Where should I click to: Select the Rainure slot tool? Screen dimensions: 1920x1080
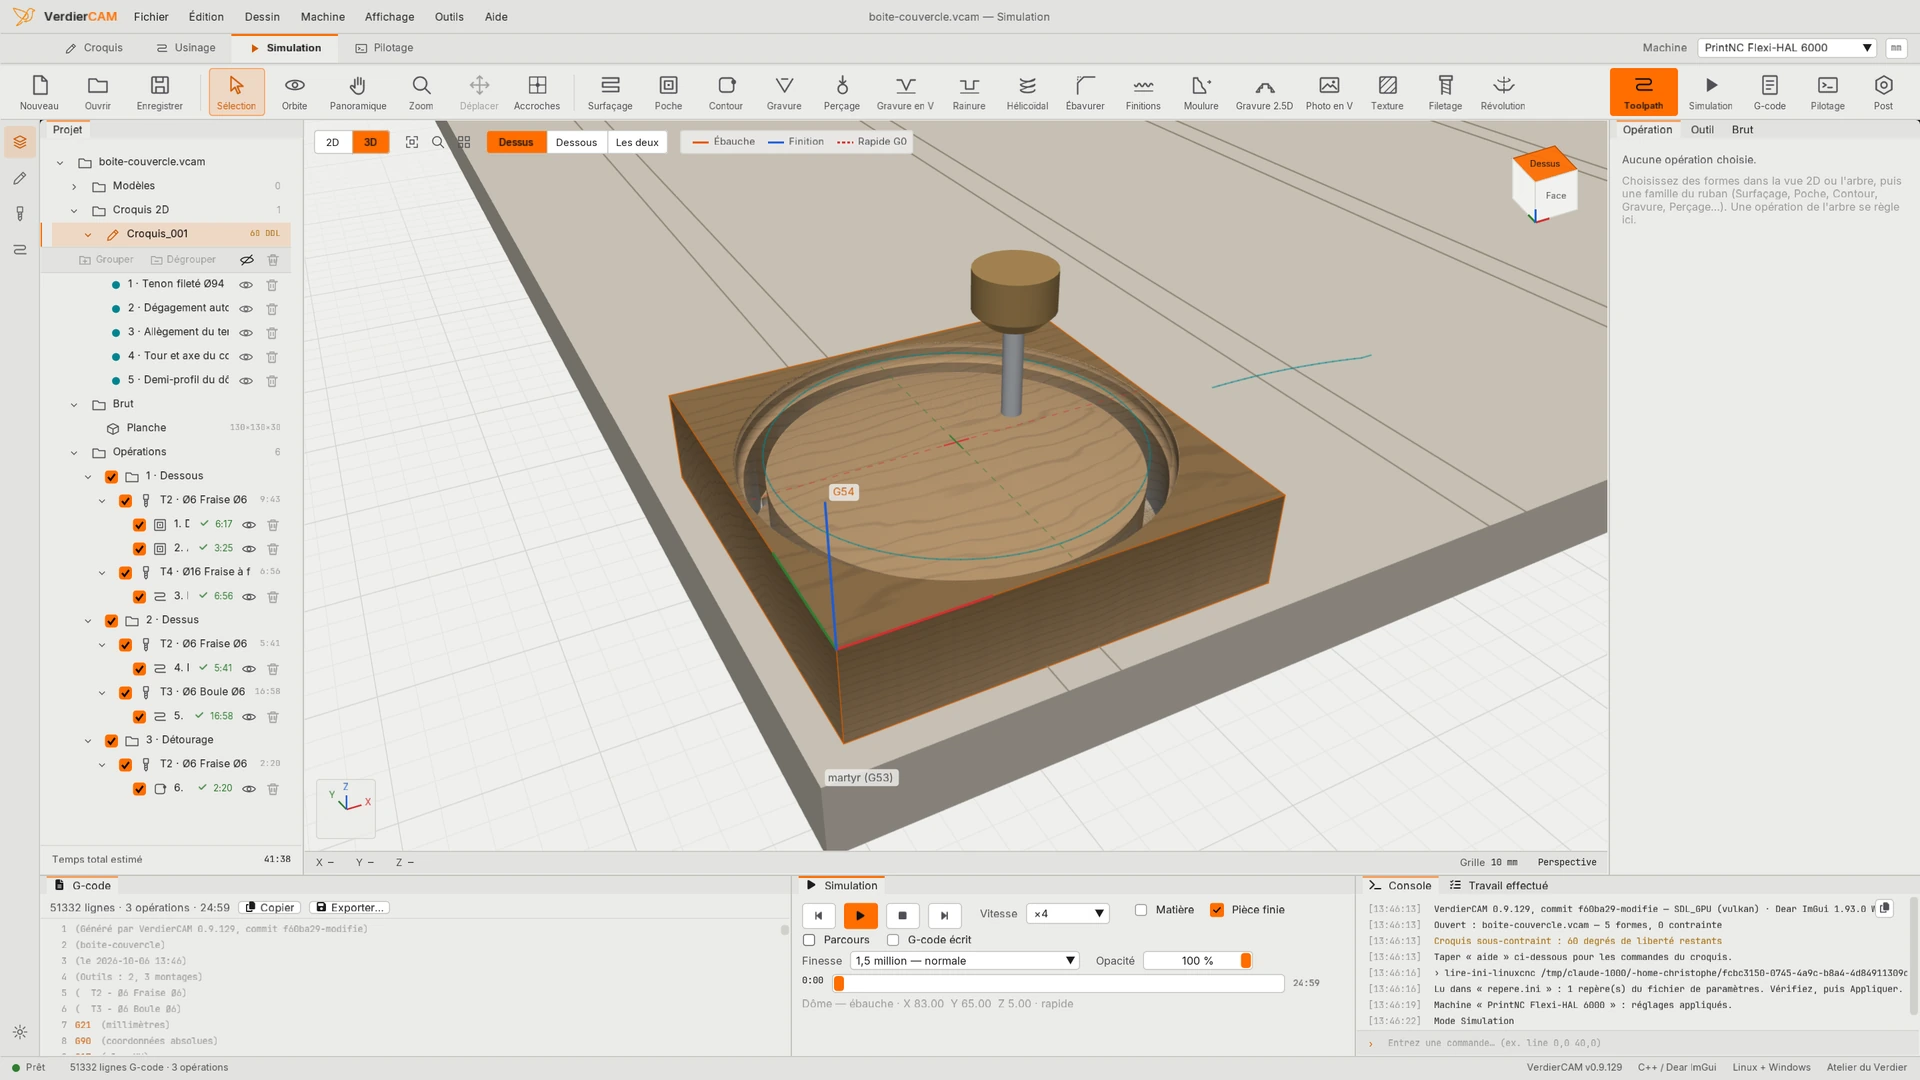[969, 92]
